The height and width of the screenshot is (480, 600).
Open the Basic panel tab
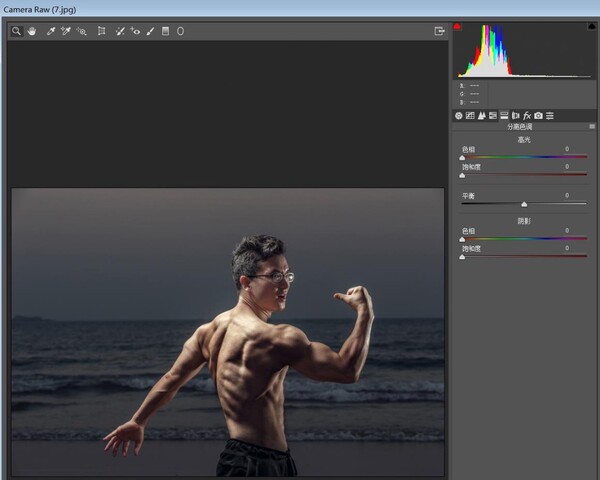point(458,116)
